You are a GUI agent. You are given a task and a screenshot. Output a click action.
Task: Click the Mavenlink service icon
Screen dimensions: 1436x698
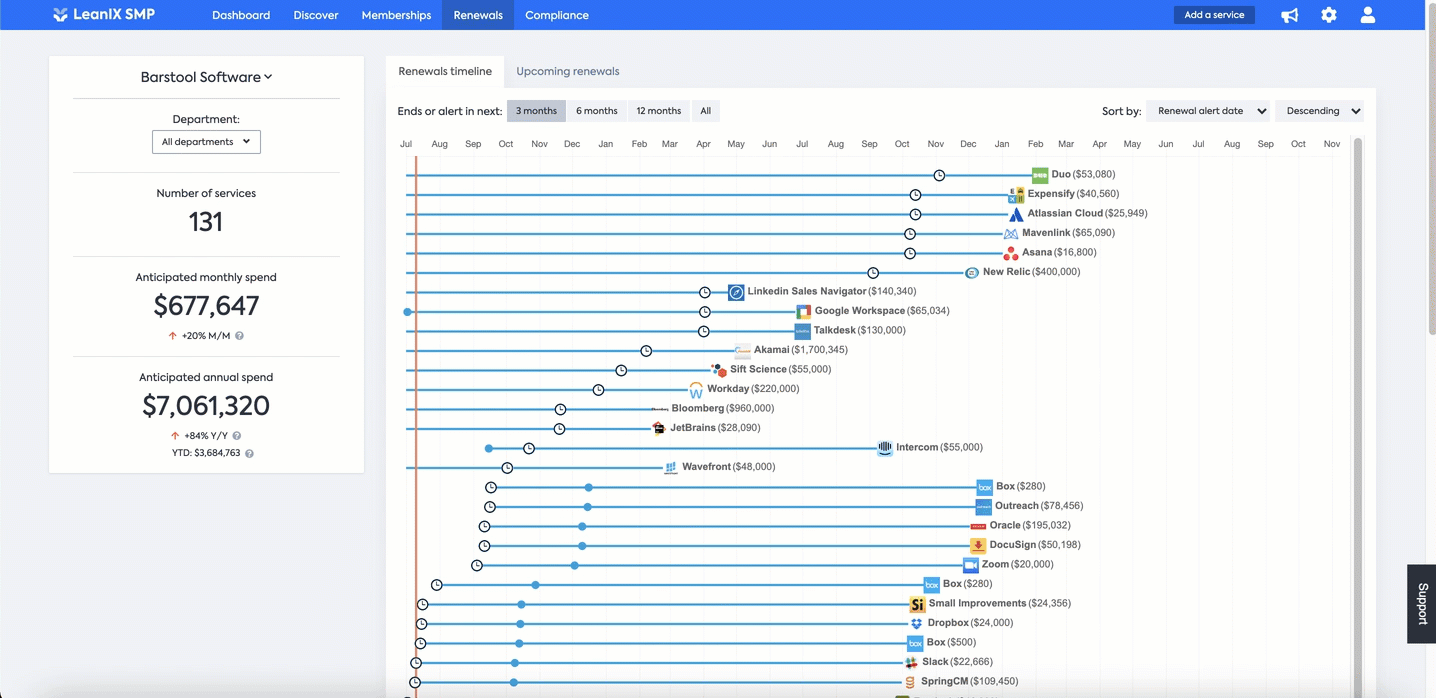pyautogui.click(x=1010, y=234)
